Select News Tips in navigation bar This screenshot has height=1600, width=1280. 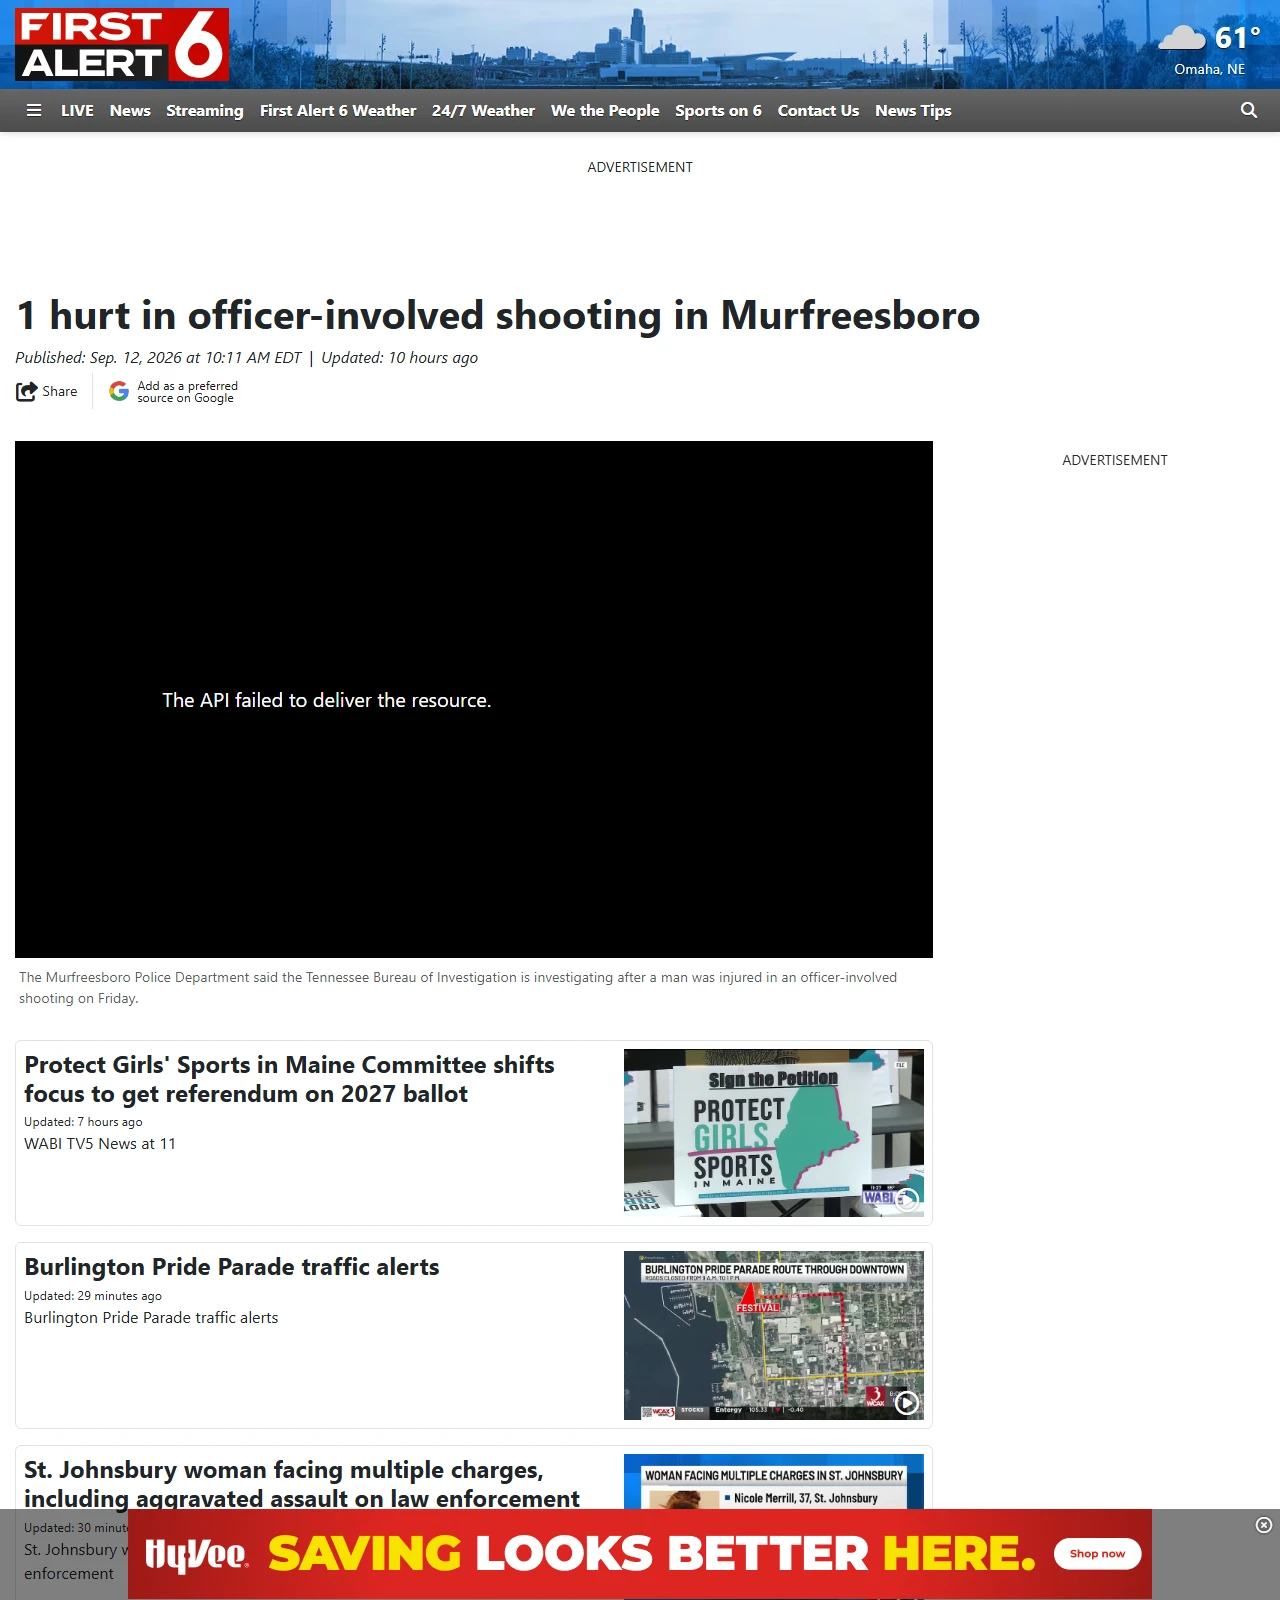(x=913, y=111)
